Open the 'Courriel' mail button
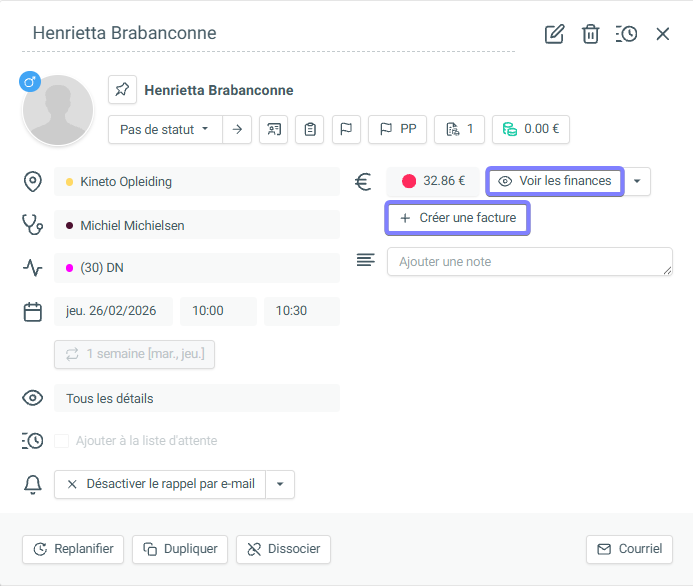This screenshot has width=693, height=586. [x=629, y=549]
